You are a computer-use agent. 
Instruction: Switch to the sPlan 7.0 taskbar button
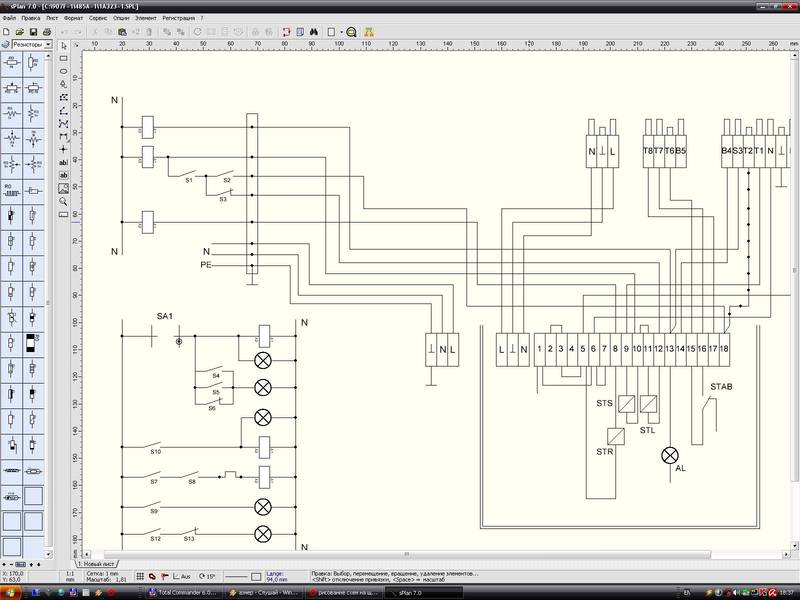[423, 593]
